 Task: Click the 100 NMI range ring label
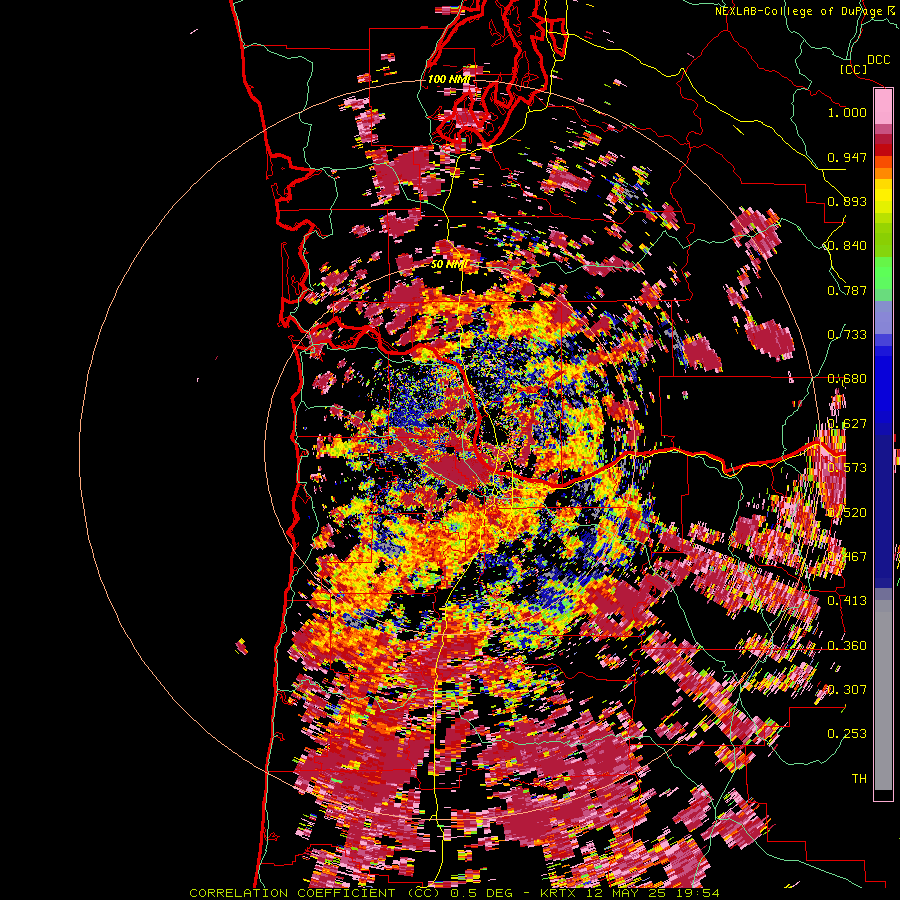(449, 79)
